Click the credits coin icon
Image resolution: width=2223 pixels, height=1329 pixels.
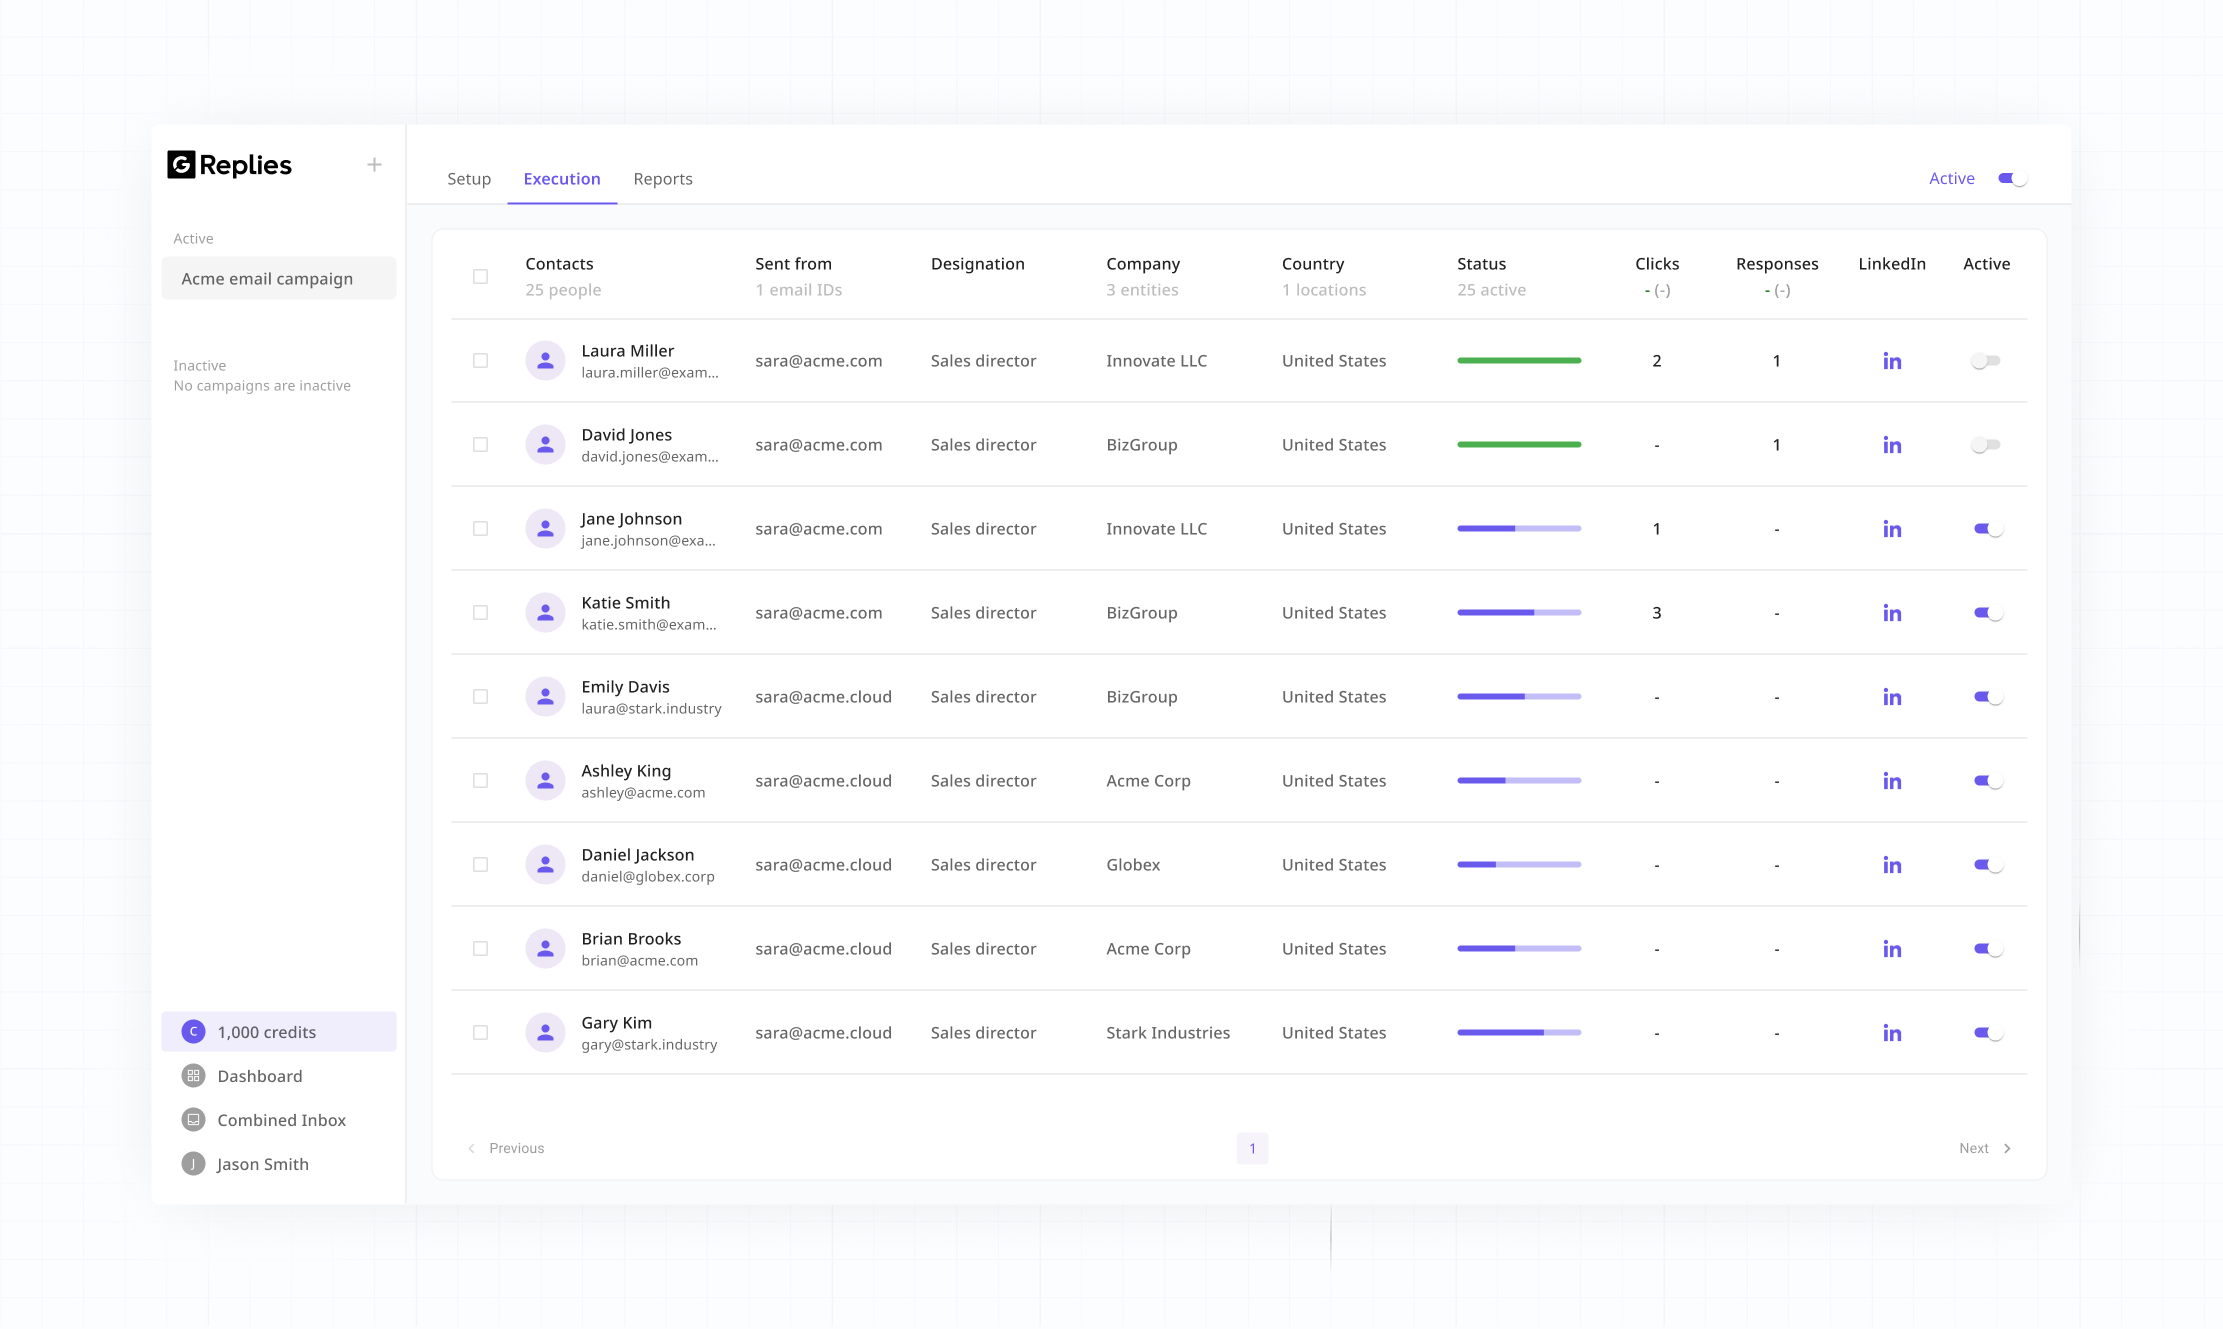(x=193, y=1032)
